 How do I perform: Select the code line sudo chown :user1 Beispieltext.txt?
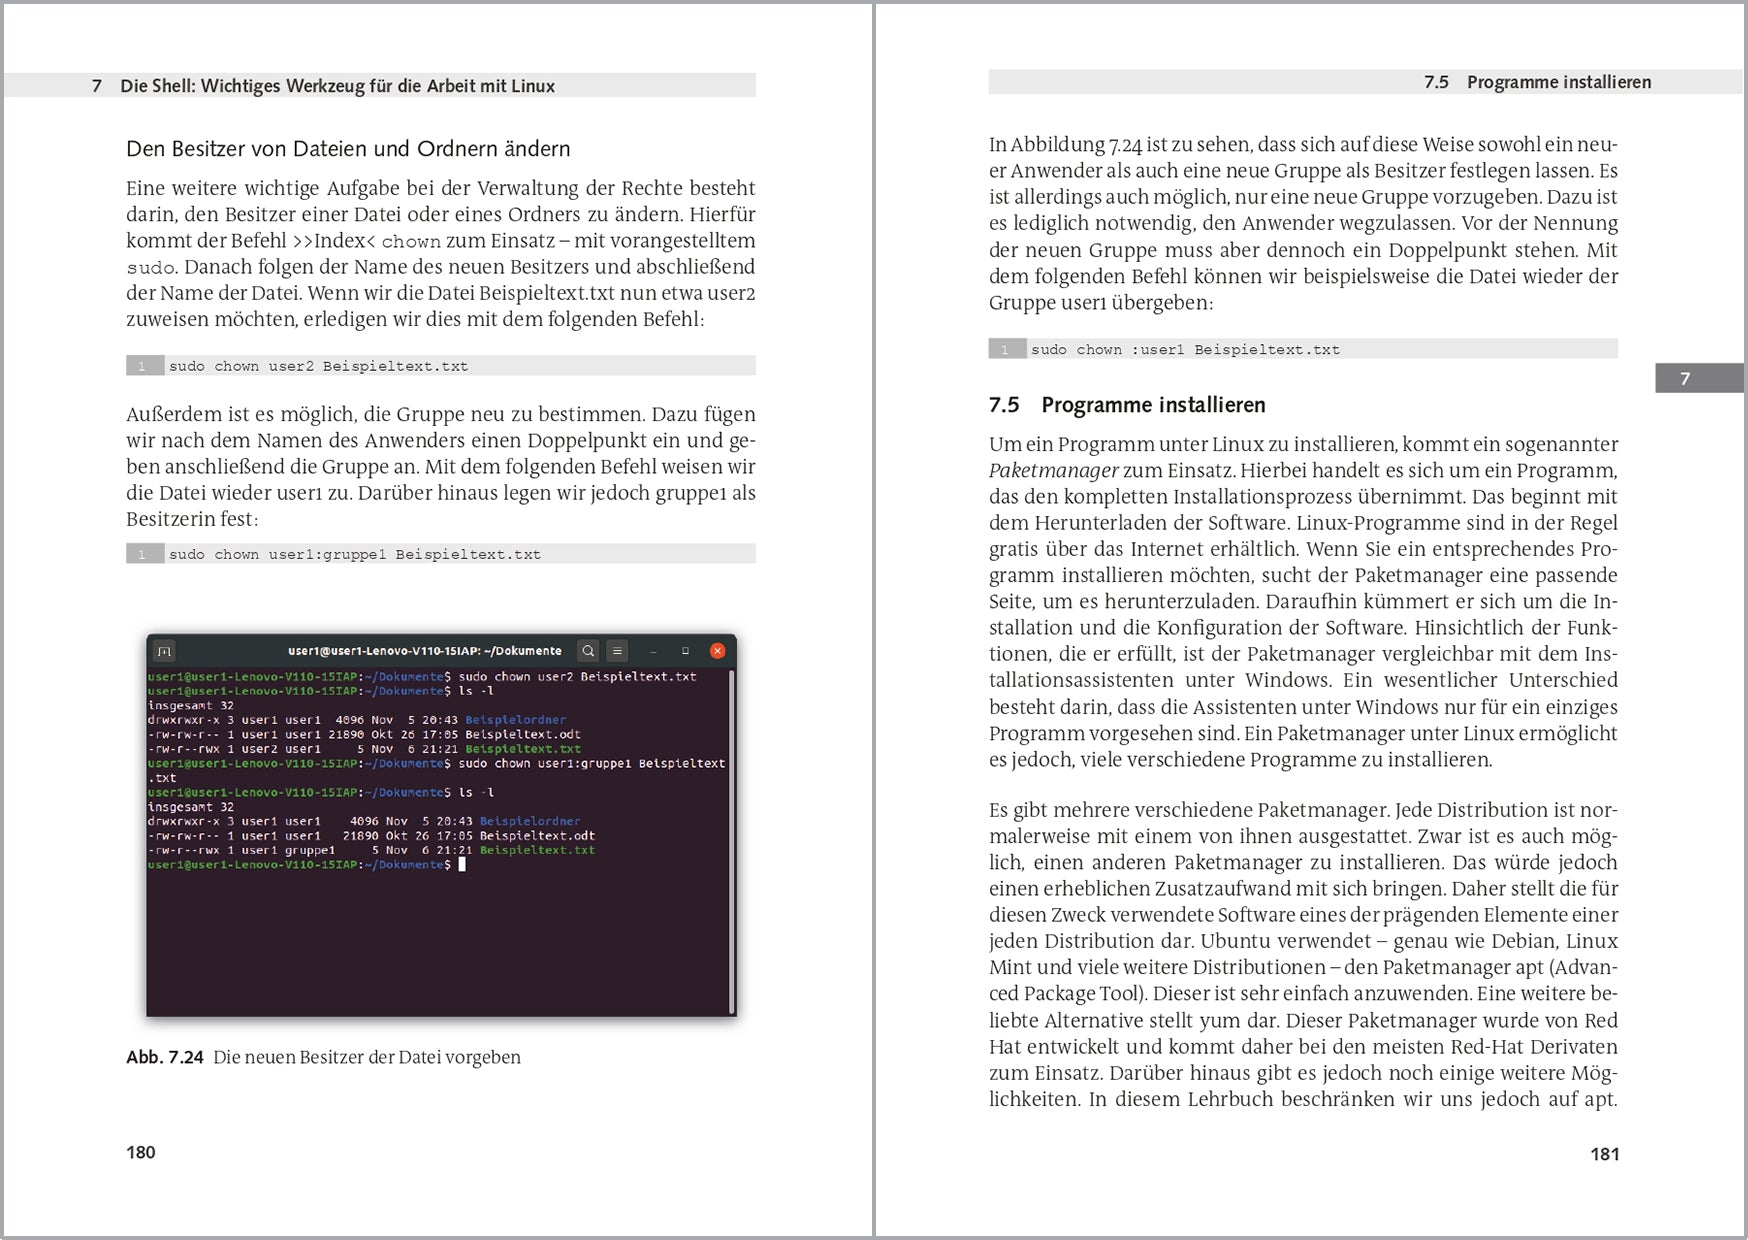tap(1186, 349)
